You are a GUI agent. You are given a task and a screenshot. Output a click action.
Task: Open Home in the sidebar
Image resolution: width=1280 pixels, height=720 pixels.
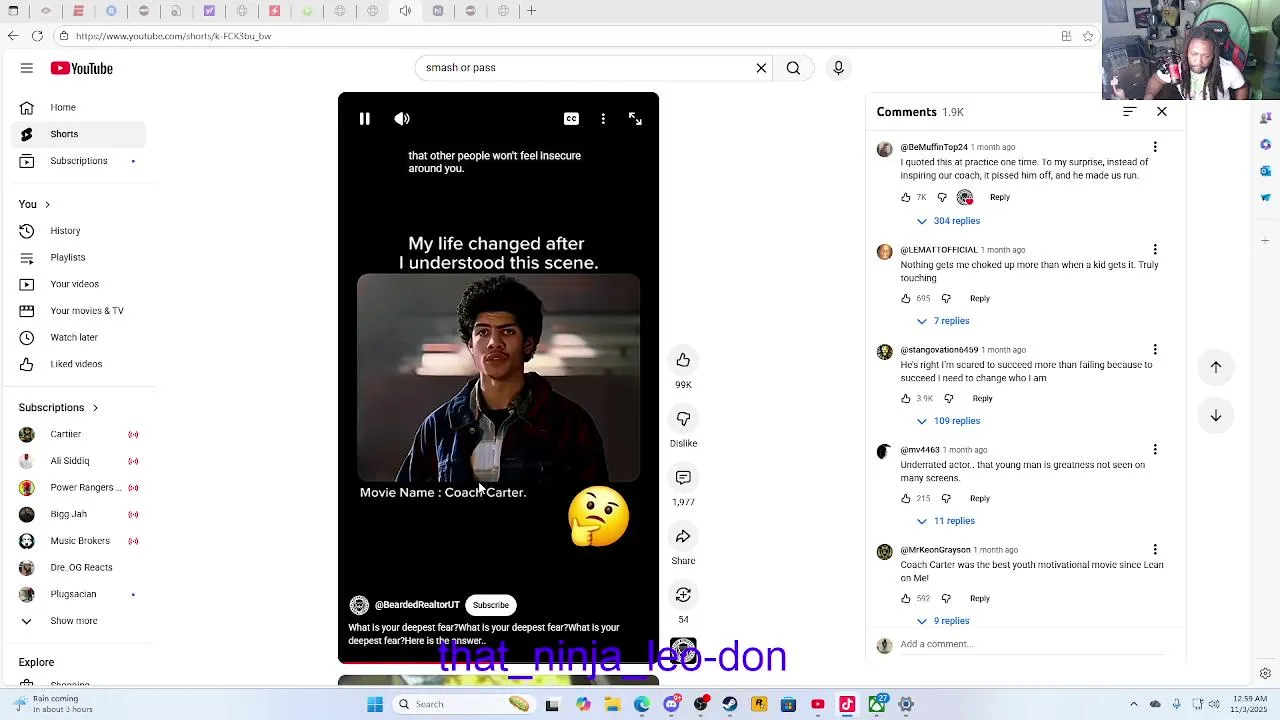tap(78, 107)
